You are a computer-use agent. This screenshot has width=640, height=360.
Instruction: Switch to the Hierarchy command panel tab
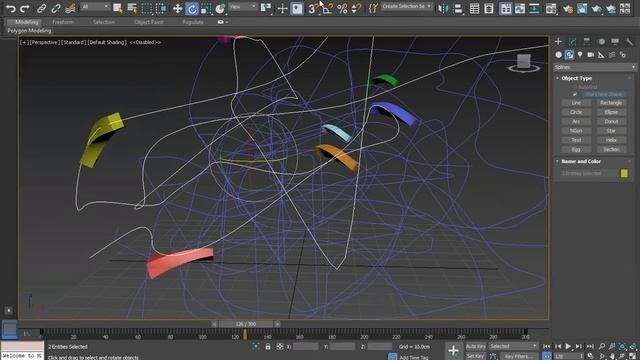click(x=587, y=42)
